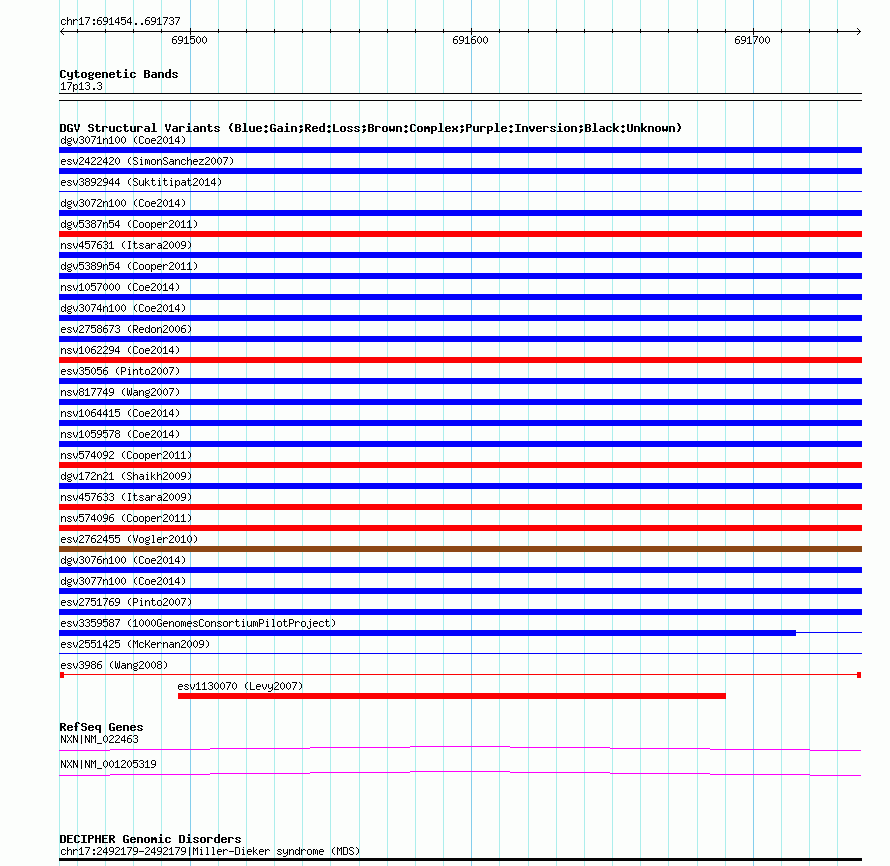Click the brown esv2762455 (Vogler2010) complex bar
The height and width of the screenshot is (866, 890).
460,549
